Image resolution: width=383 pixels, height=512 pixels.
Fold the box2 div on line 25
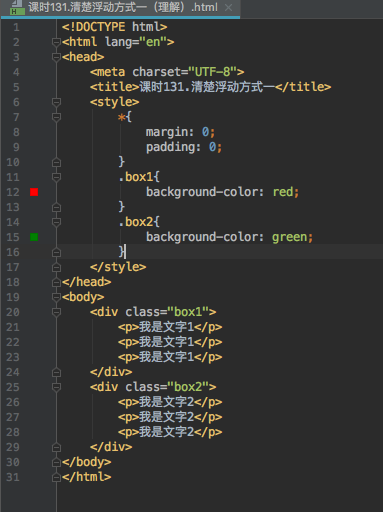pyautogui.click(x=56, y=387)
